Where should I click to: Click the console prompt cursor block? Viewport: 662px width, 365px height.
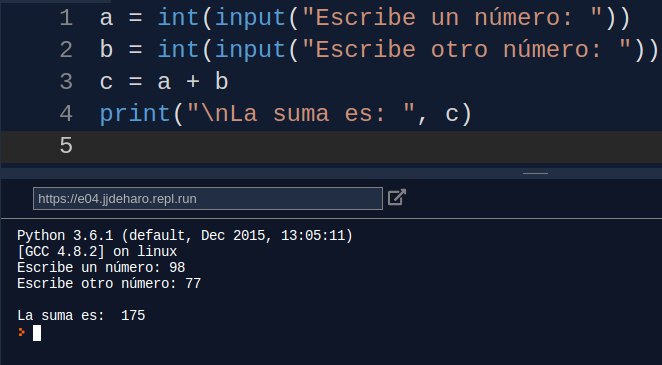(37, 333)
